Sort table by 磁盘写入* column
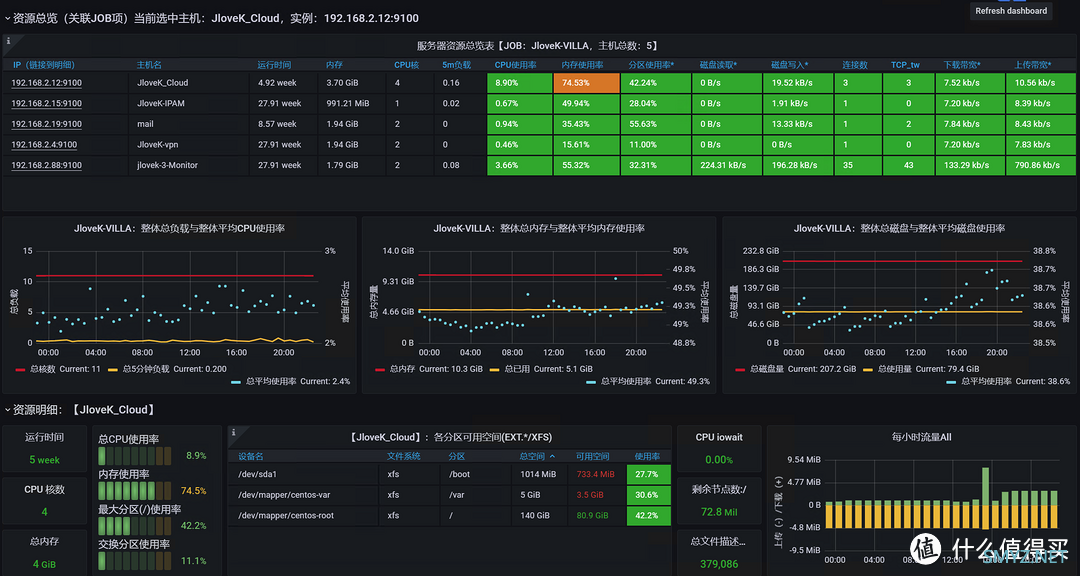Image resolution: width=1080 pixels, height=576 pixels. tap(790, 65)
